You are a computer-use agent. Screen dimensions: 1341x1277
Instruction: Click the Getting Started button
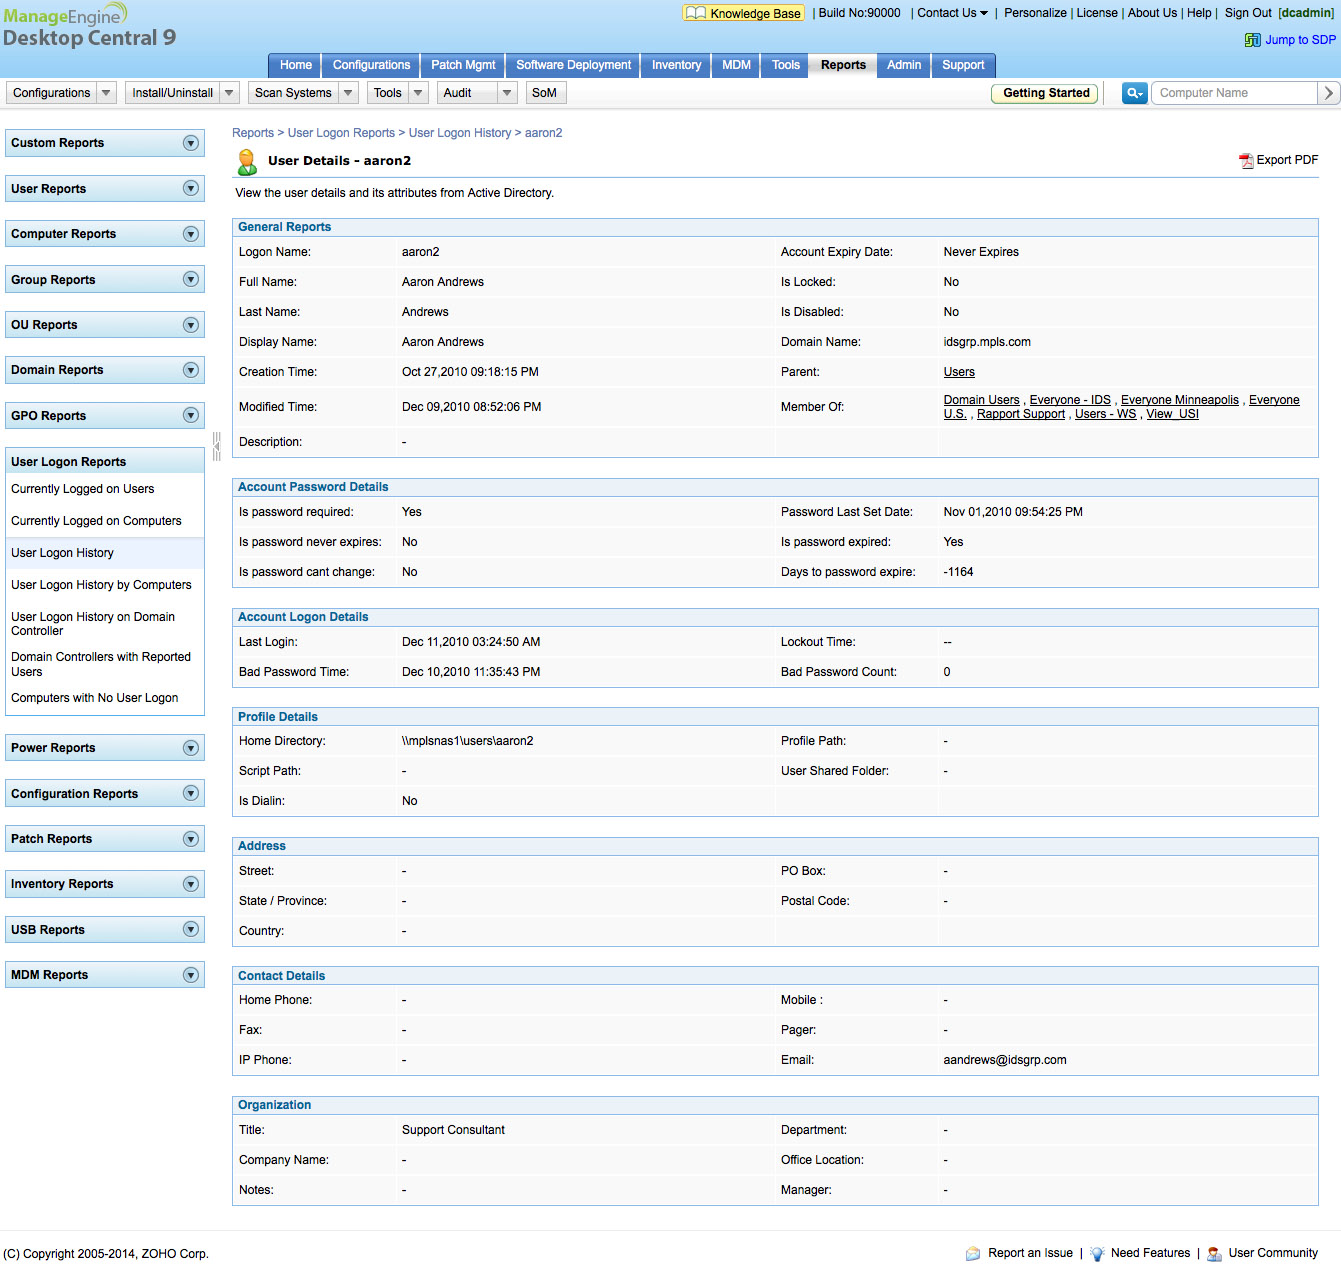point(1045,93)
